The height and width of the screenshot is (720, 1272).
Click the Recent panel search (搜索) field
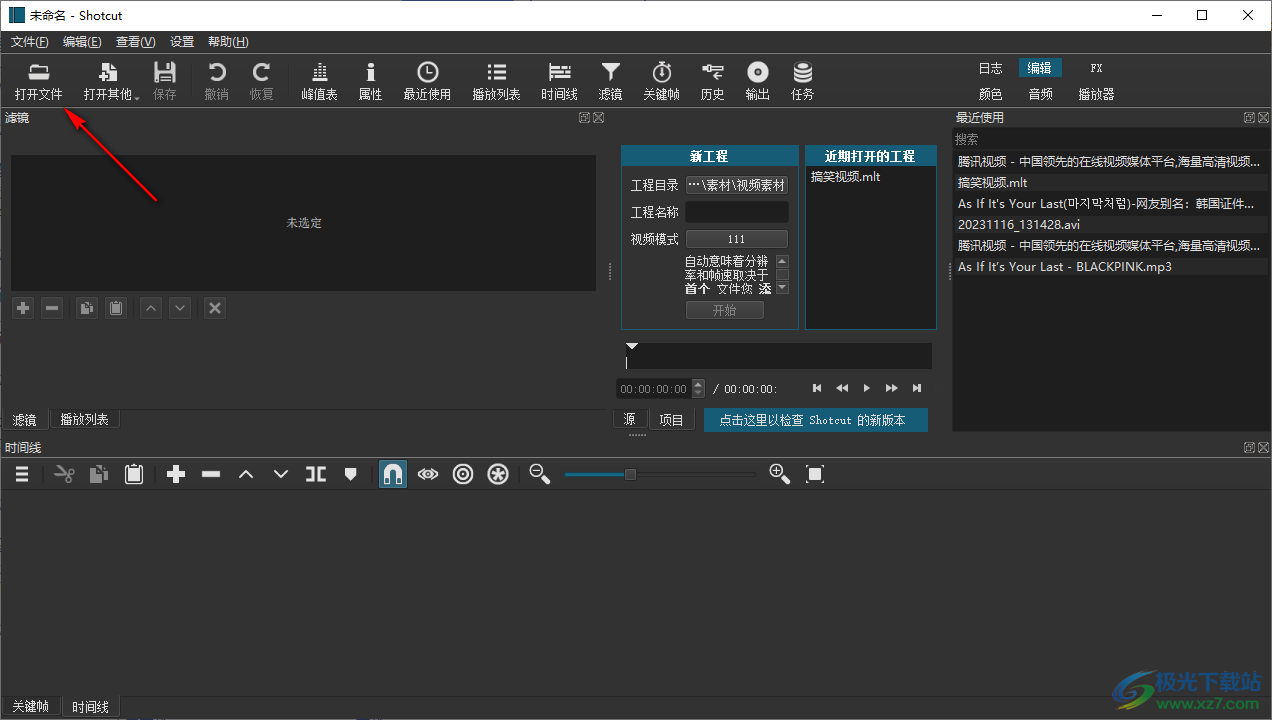click(1110, 139)
